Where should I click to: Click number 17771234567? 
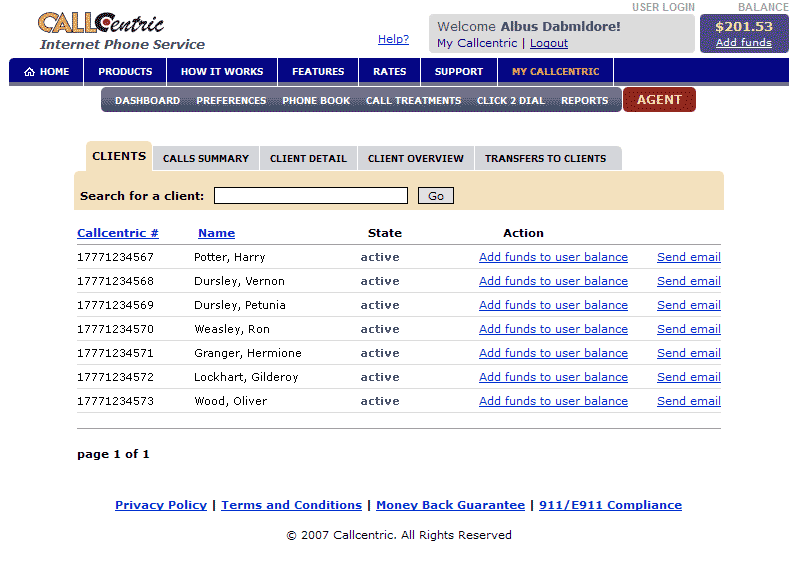[116, 257]
